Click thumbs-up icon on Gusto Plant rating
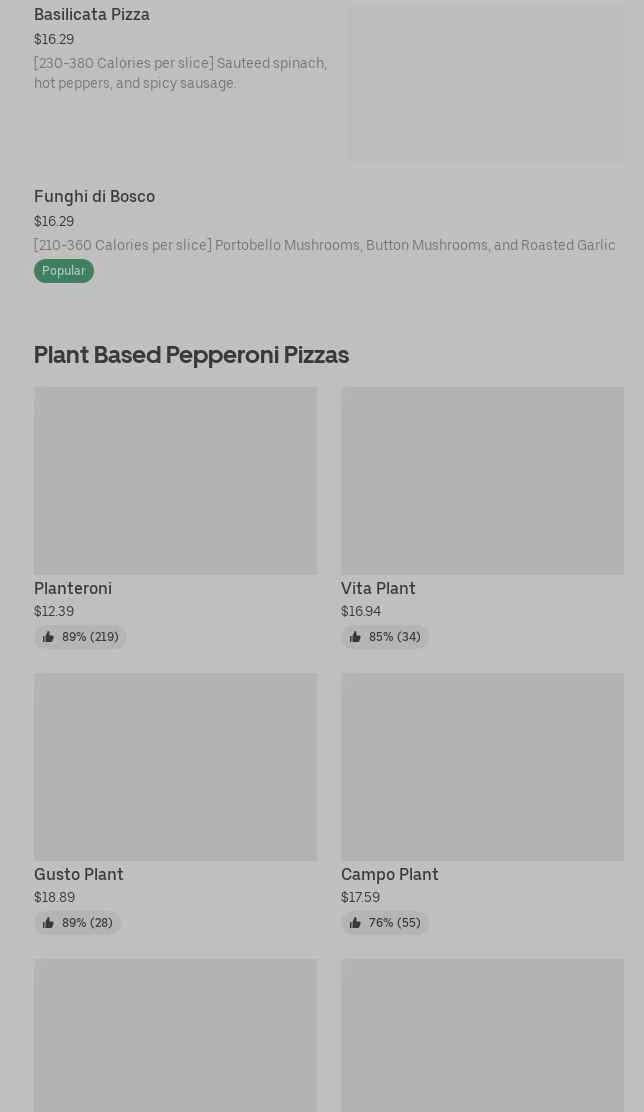 (48, 923)
